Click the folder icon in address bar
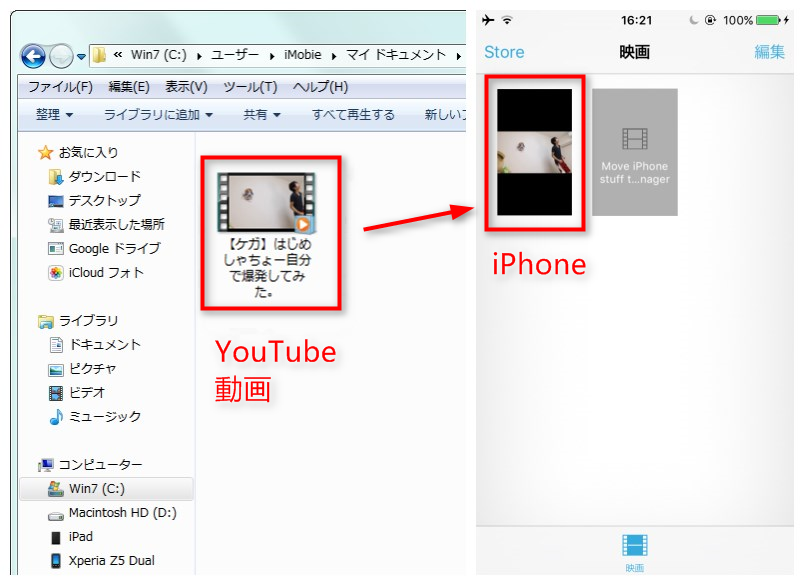 (x=99, y=55)
